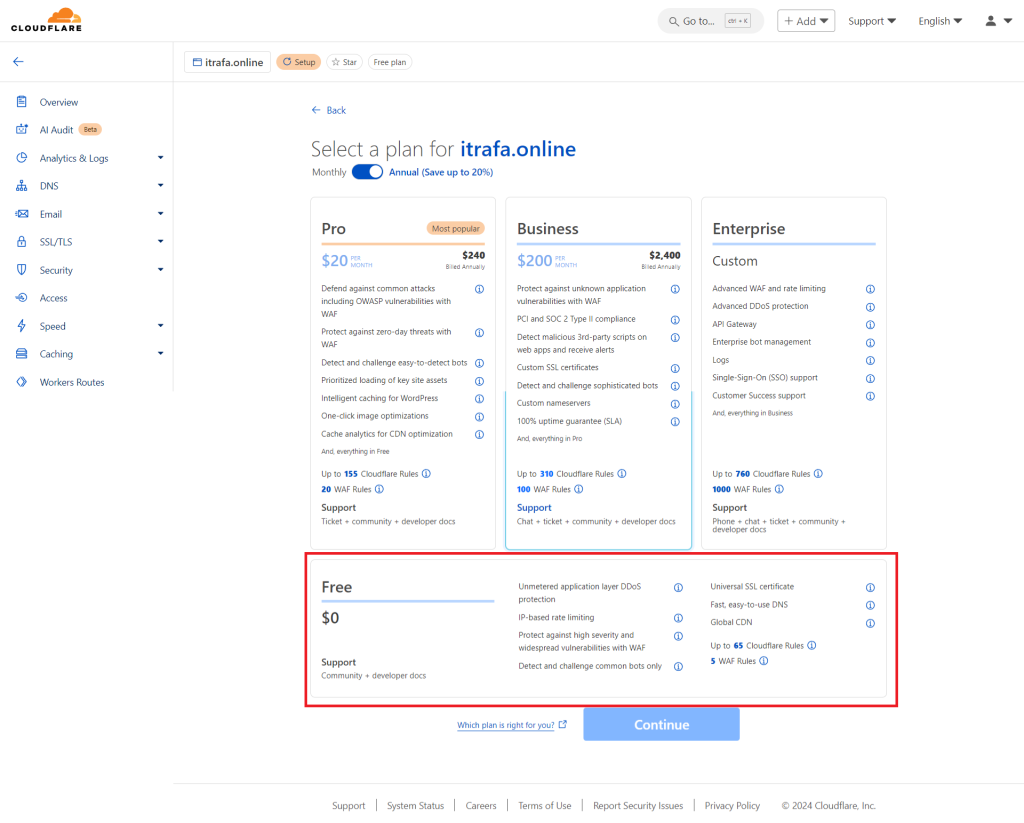The width and height of the screenshot is (1024, 823).
Task: Click info icon next to 100 WAF Rules
Action: point(579,489)
